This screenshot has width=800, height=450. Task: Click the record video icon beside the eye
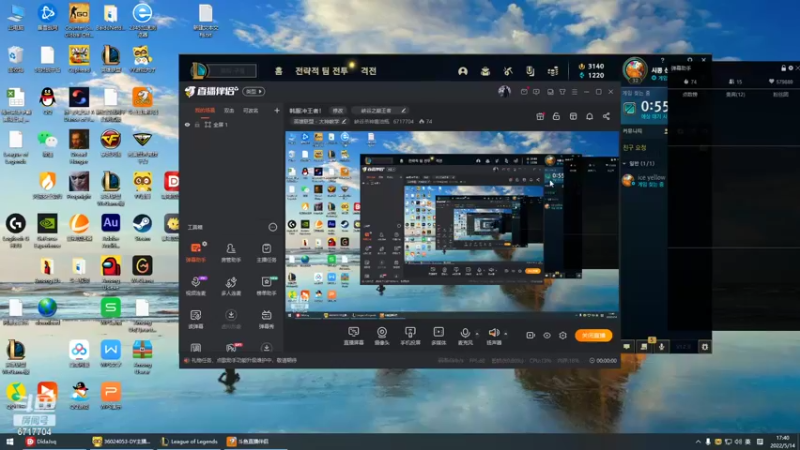point(531,335)
